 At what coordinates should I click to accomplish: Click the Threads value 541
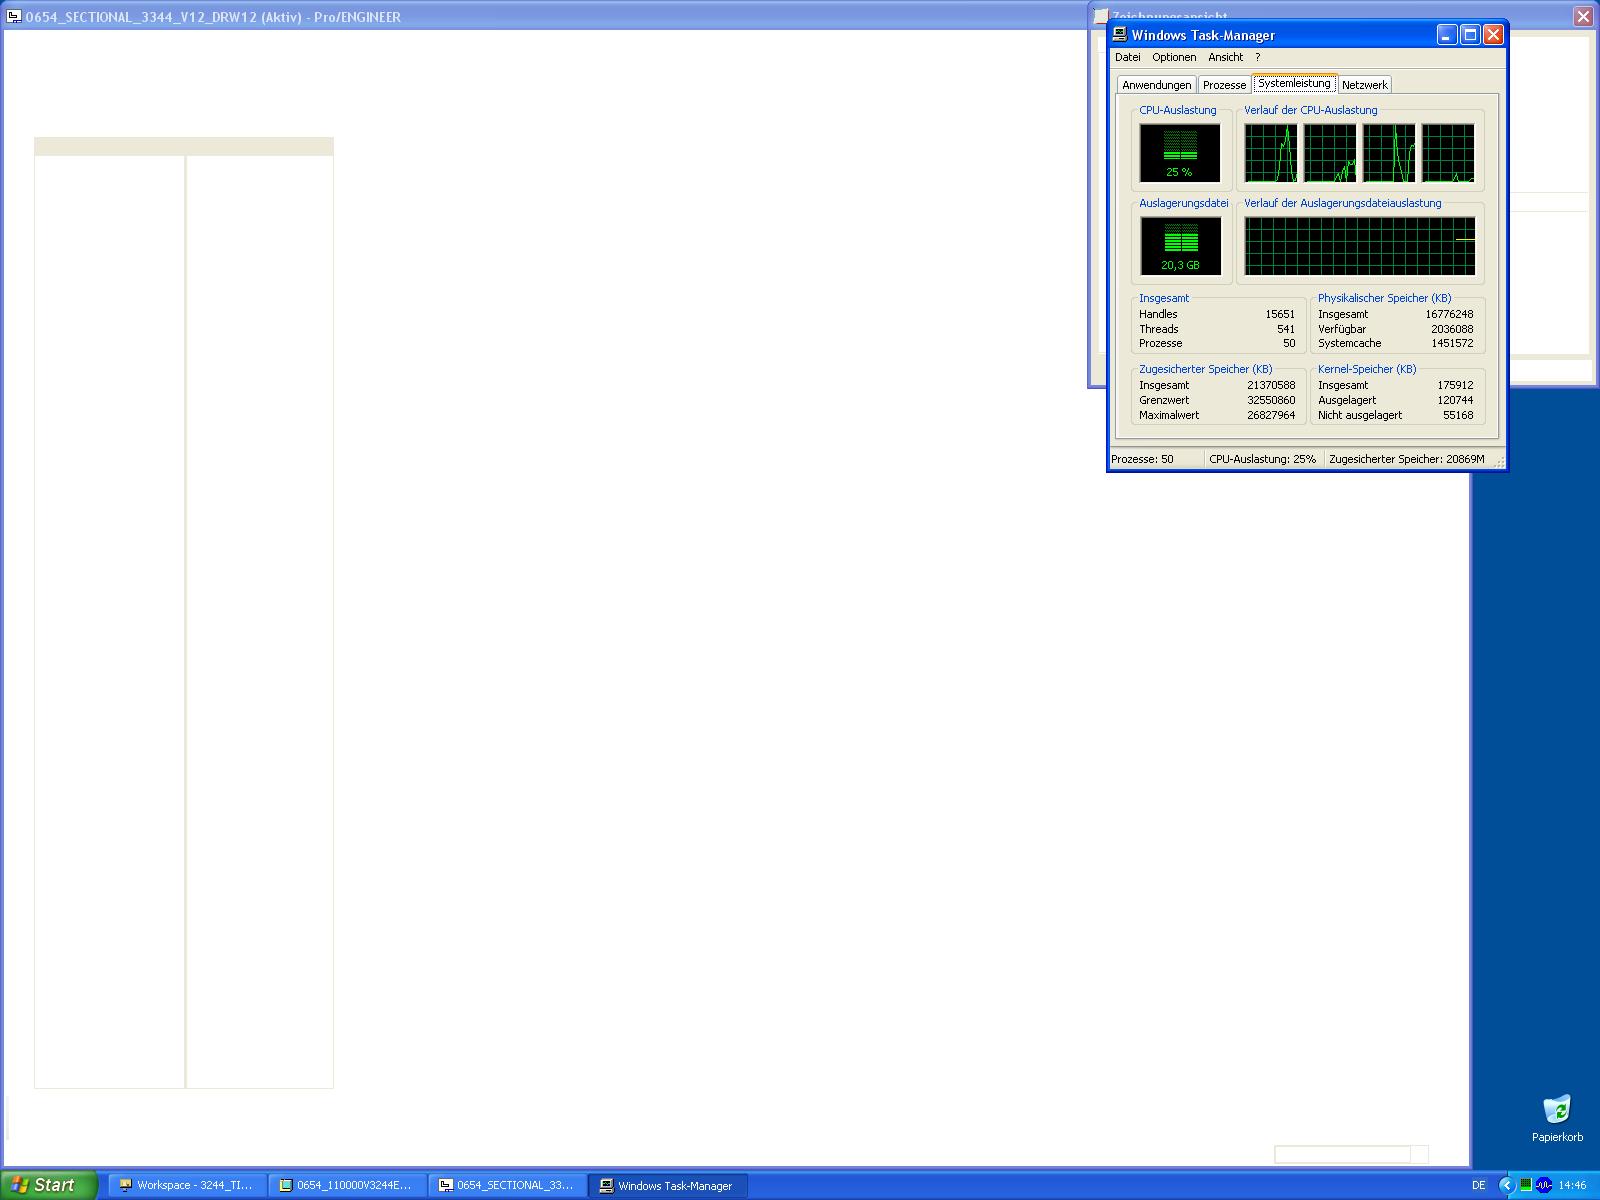pos(1286,329)
